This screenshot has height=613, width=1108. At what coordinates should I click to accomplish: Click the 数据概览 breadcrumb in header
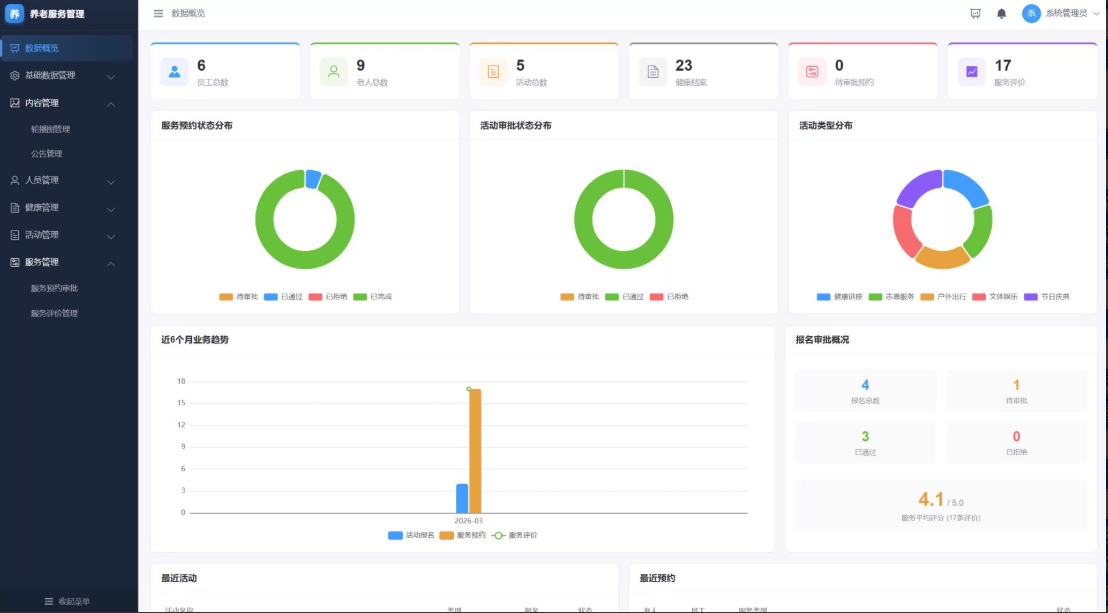[188, 13]
